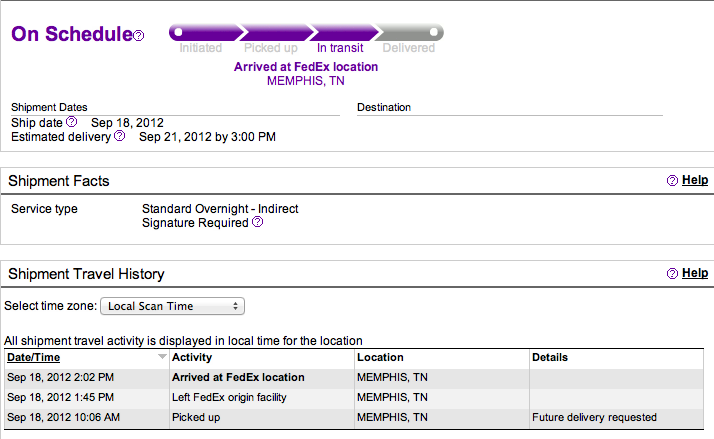Click the Date/Time sort arrow
The image size is (714, 439).
tap(162, 357)
